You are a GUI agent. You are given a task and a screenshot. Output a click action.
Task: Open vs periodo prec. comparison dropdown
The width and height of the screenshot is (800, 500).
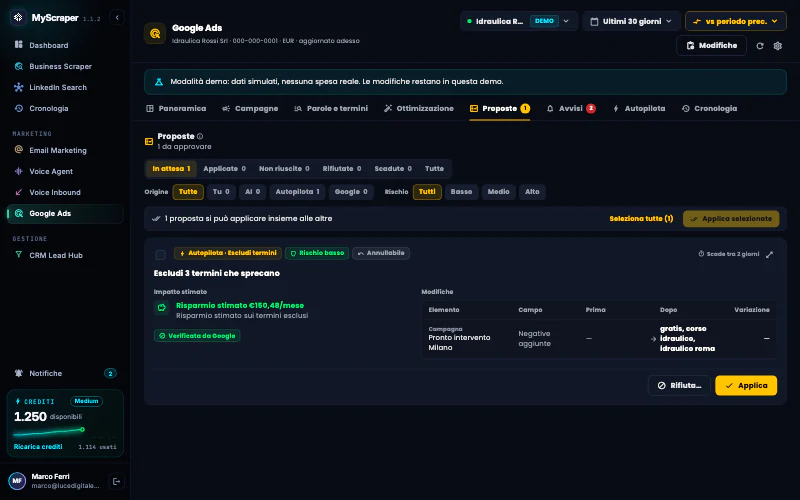click(735, 21)
